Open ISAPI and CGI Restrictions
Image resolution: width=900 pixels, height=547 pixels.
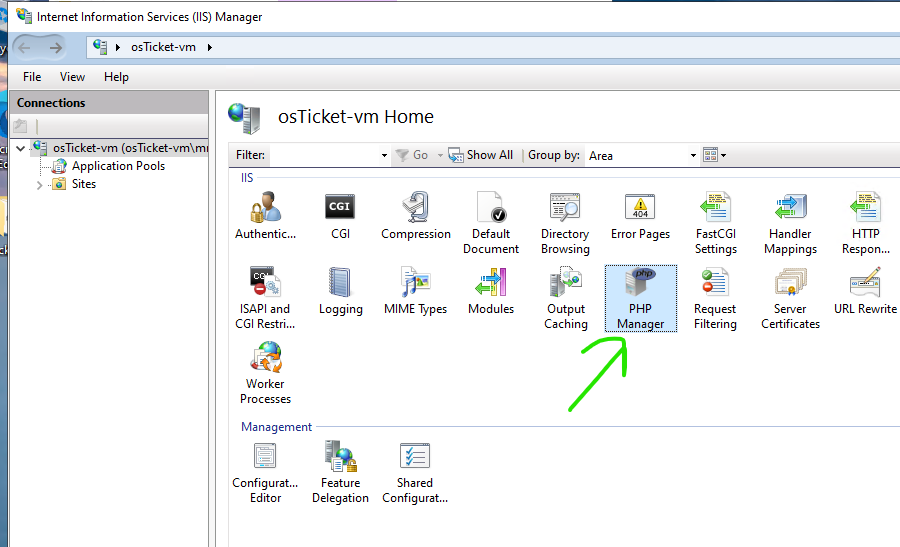tap(265, 298)
